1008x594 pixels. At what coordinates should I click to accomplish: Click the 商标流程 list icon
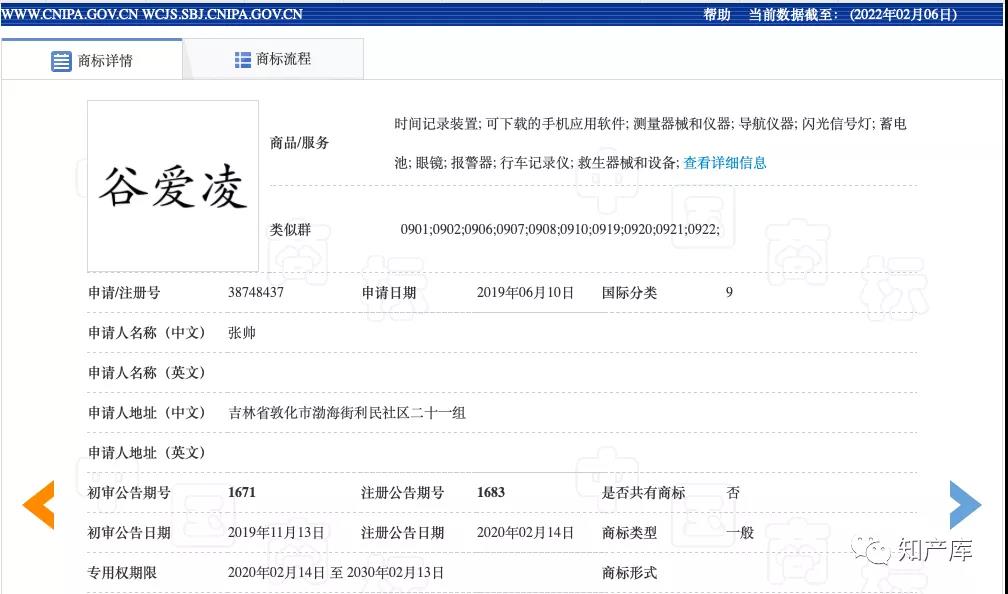[x=242, y=60]
